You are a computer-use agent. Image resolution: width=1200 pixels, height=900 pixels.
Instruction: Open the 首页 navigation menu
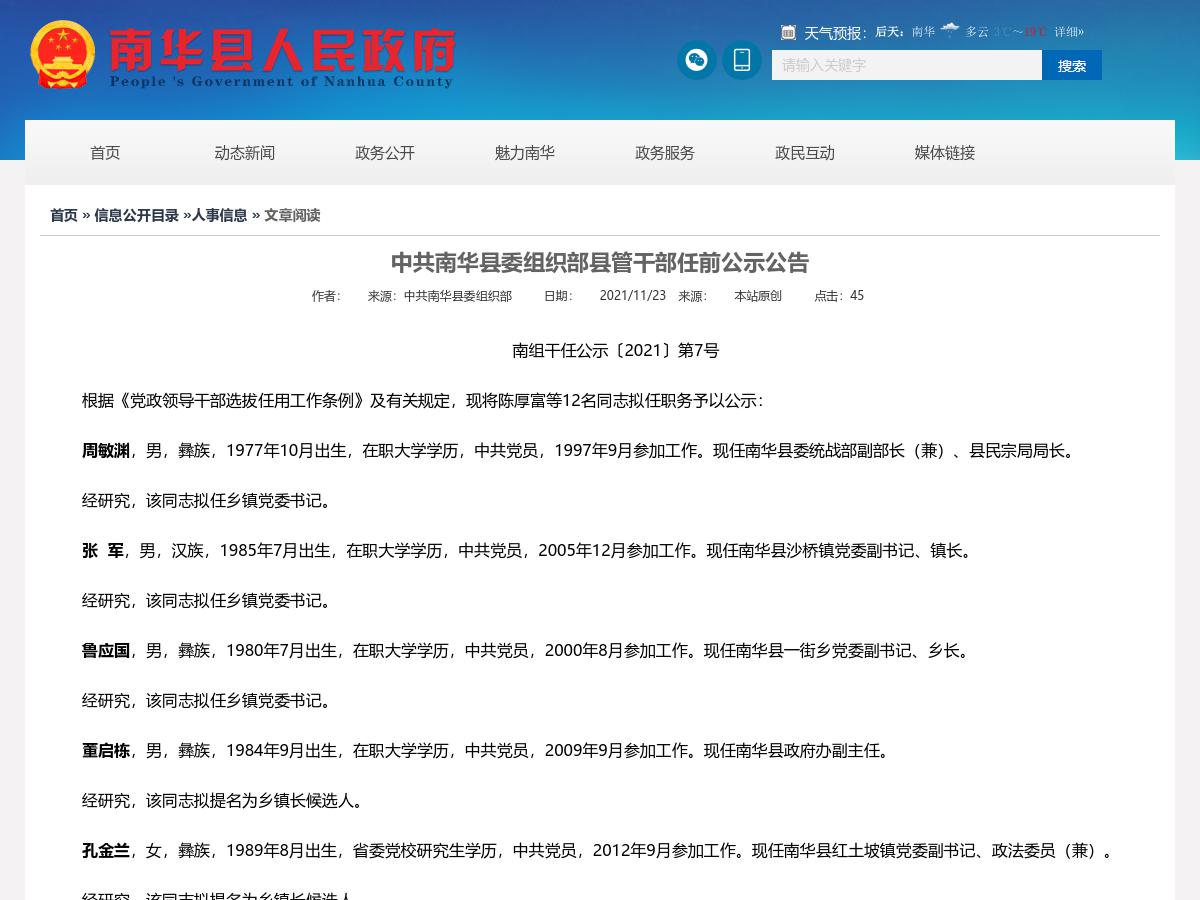point(105,153)
